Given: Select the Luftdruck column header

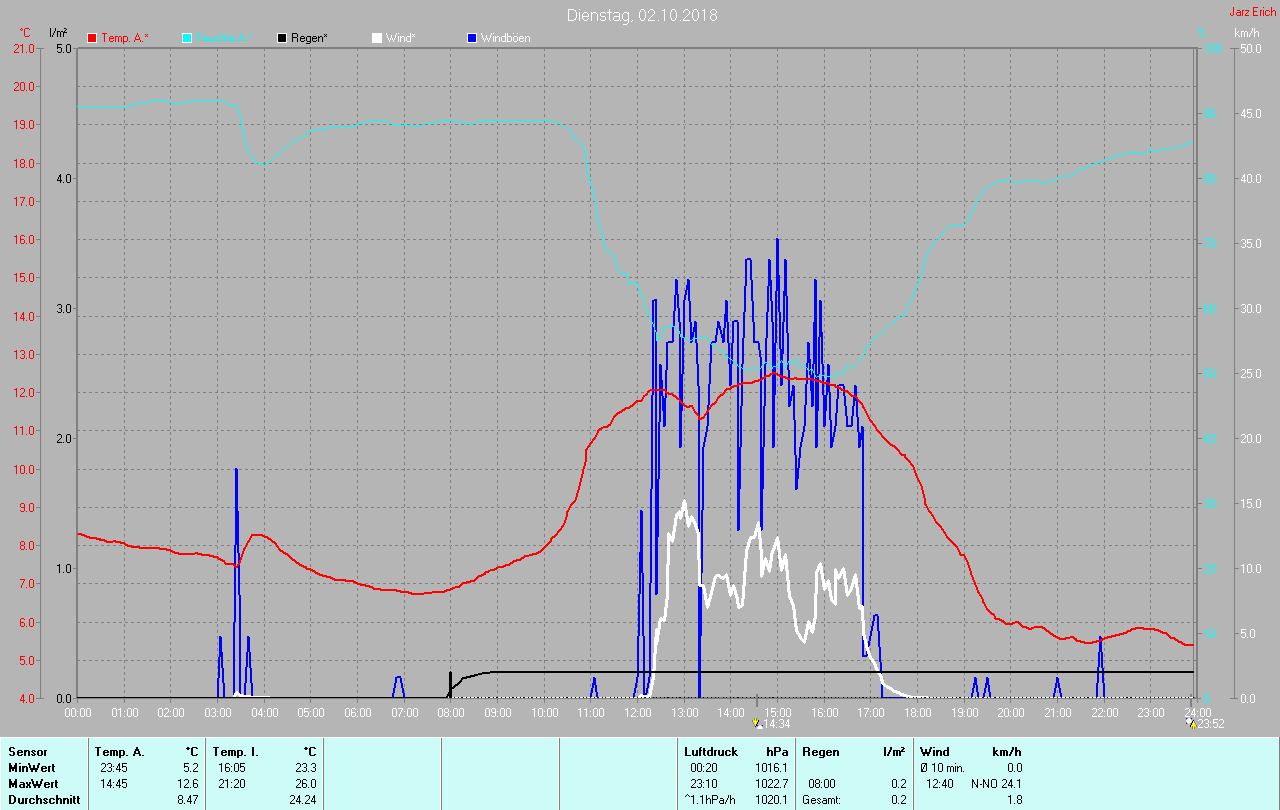Looking at the screenshot, I should [x=710, y=751].
